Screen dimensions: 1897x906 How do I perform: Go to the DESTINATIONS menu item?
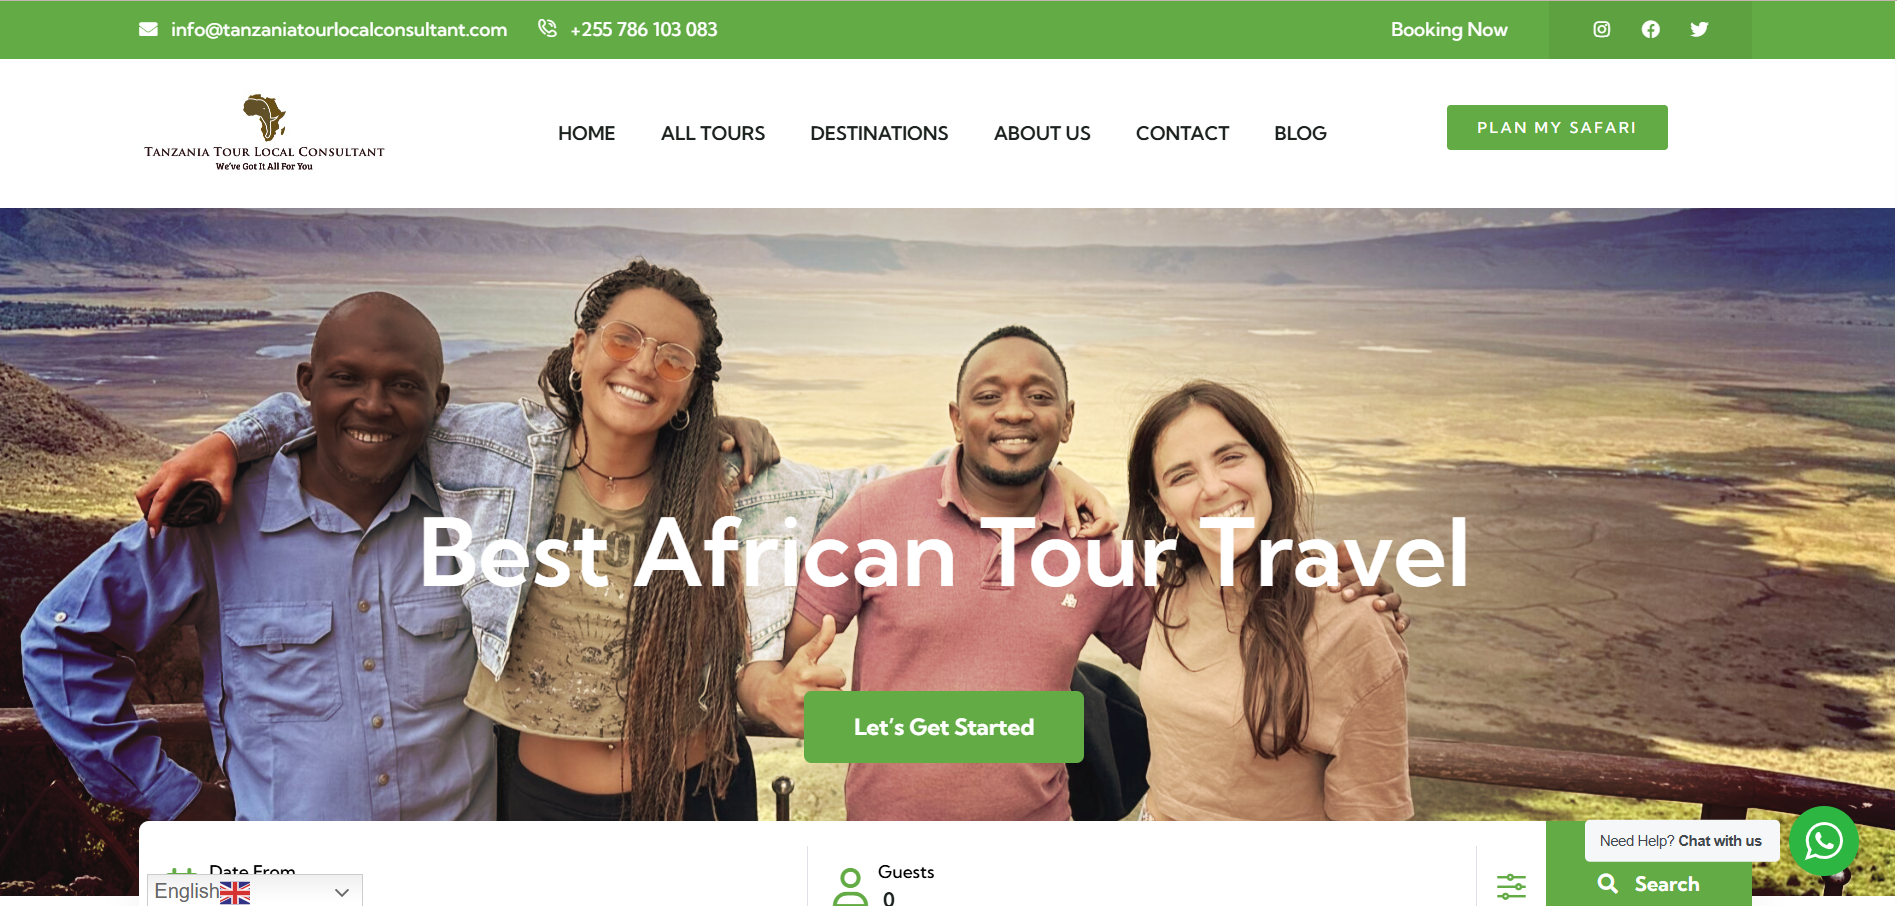pyautogui.click(x=879, y=133)
